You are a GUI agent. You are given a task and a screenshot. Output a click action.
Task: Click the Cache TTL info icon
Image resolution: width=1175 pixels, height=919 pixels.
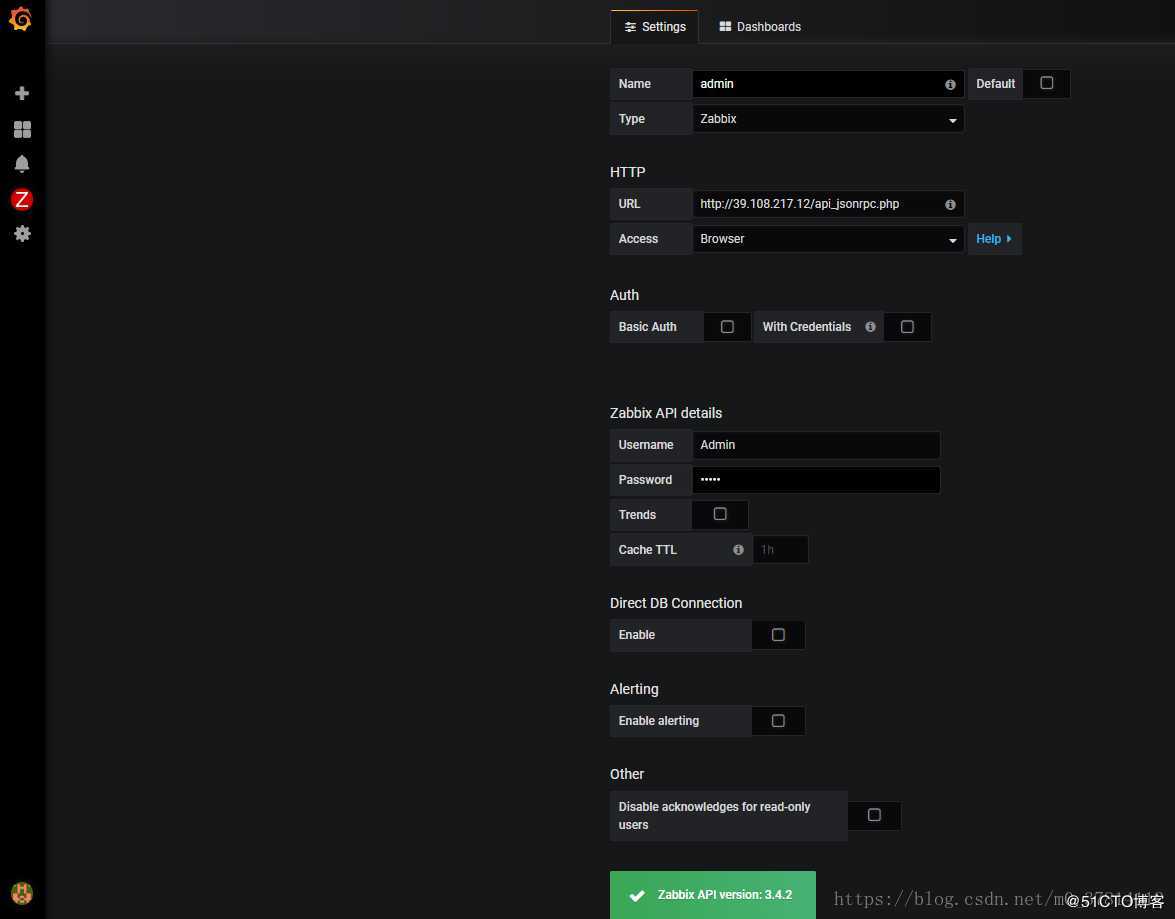coord(738,549)
